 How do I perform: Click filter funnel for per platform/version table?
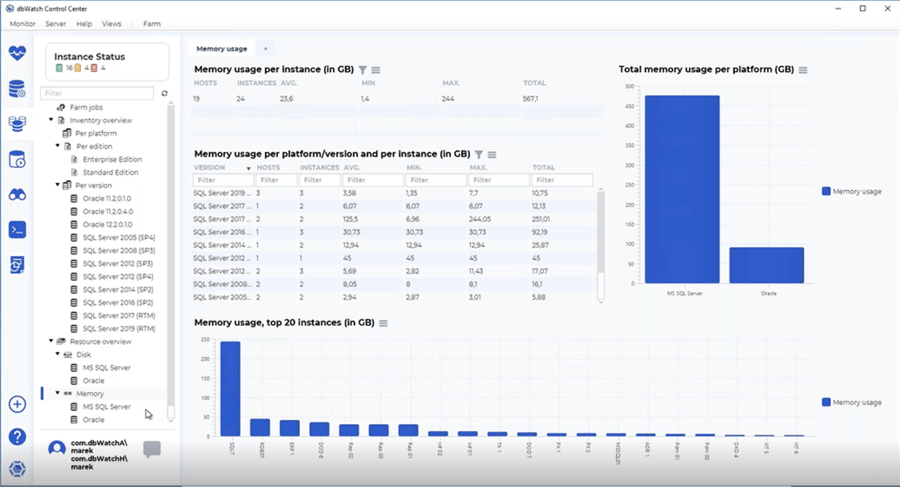coord(479,154)
